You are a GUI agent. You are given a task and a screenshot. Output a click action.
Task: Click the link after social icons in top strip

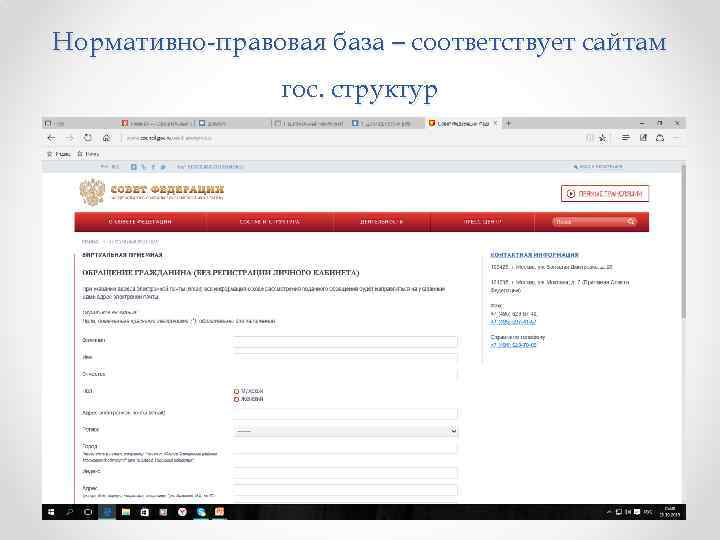coord(210,167)
